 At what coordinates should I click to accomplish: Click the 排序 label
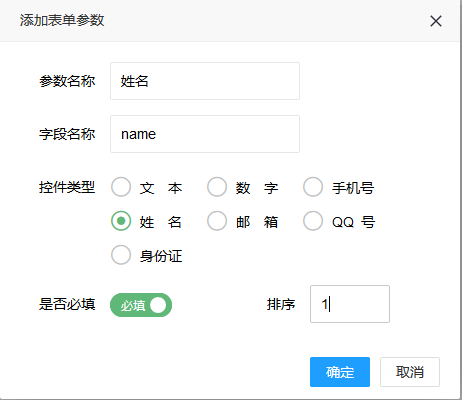pyautogui.click(x=281, y=304)
